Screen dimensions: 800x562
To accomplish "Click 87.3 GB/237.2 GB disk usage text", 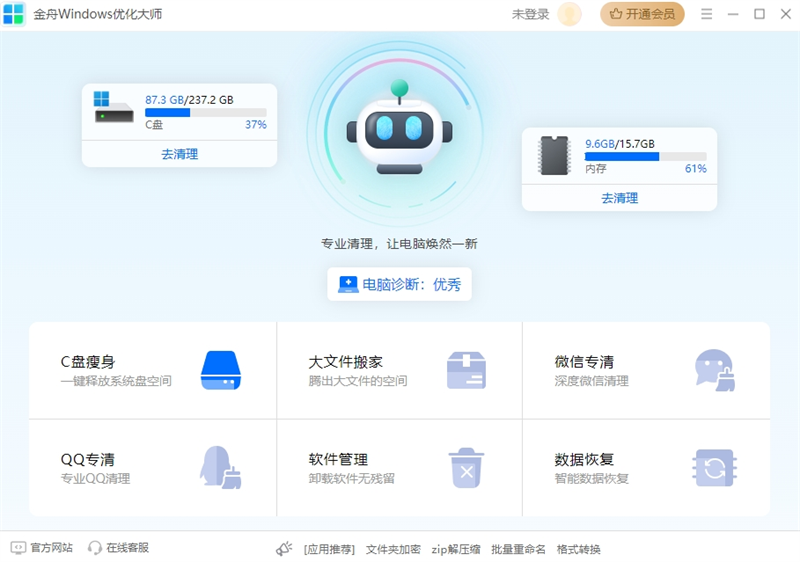I will [189, 100].
